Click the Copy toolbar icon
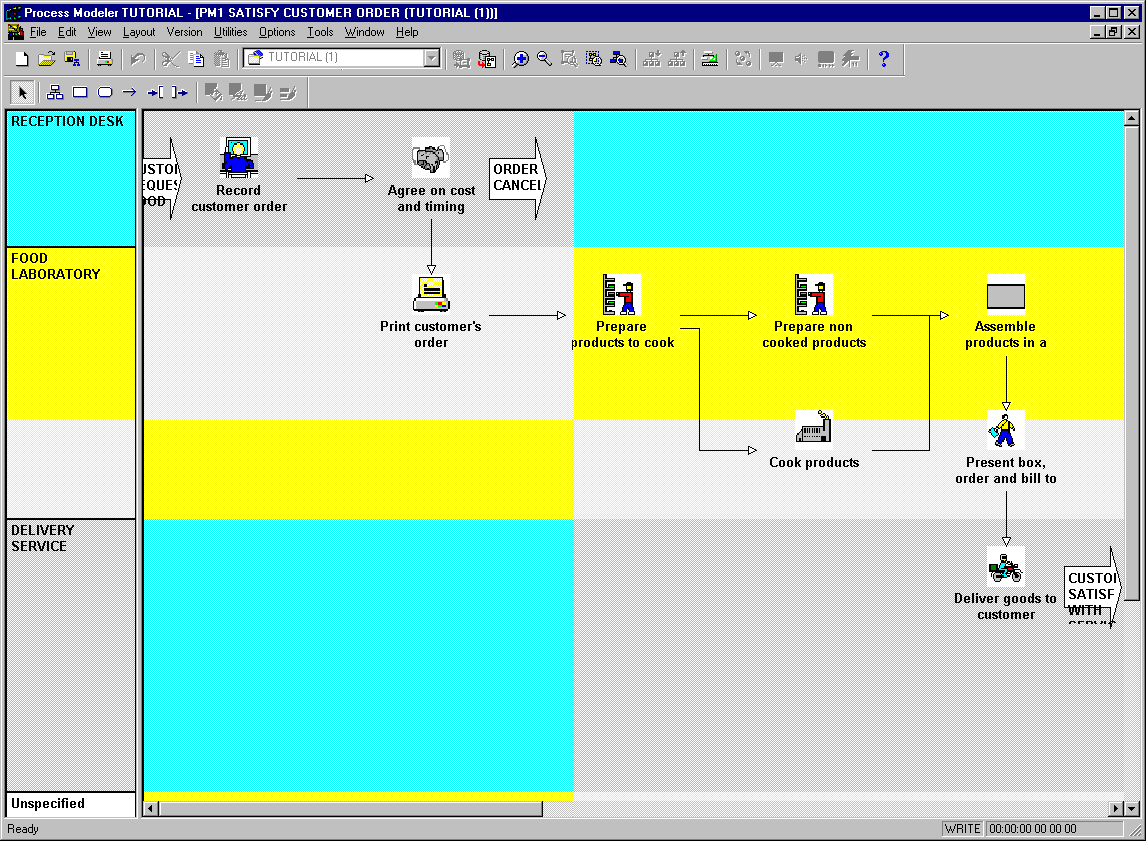Screen dimensions: 1147x842 (x=196, y=59)
